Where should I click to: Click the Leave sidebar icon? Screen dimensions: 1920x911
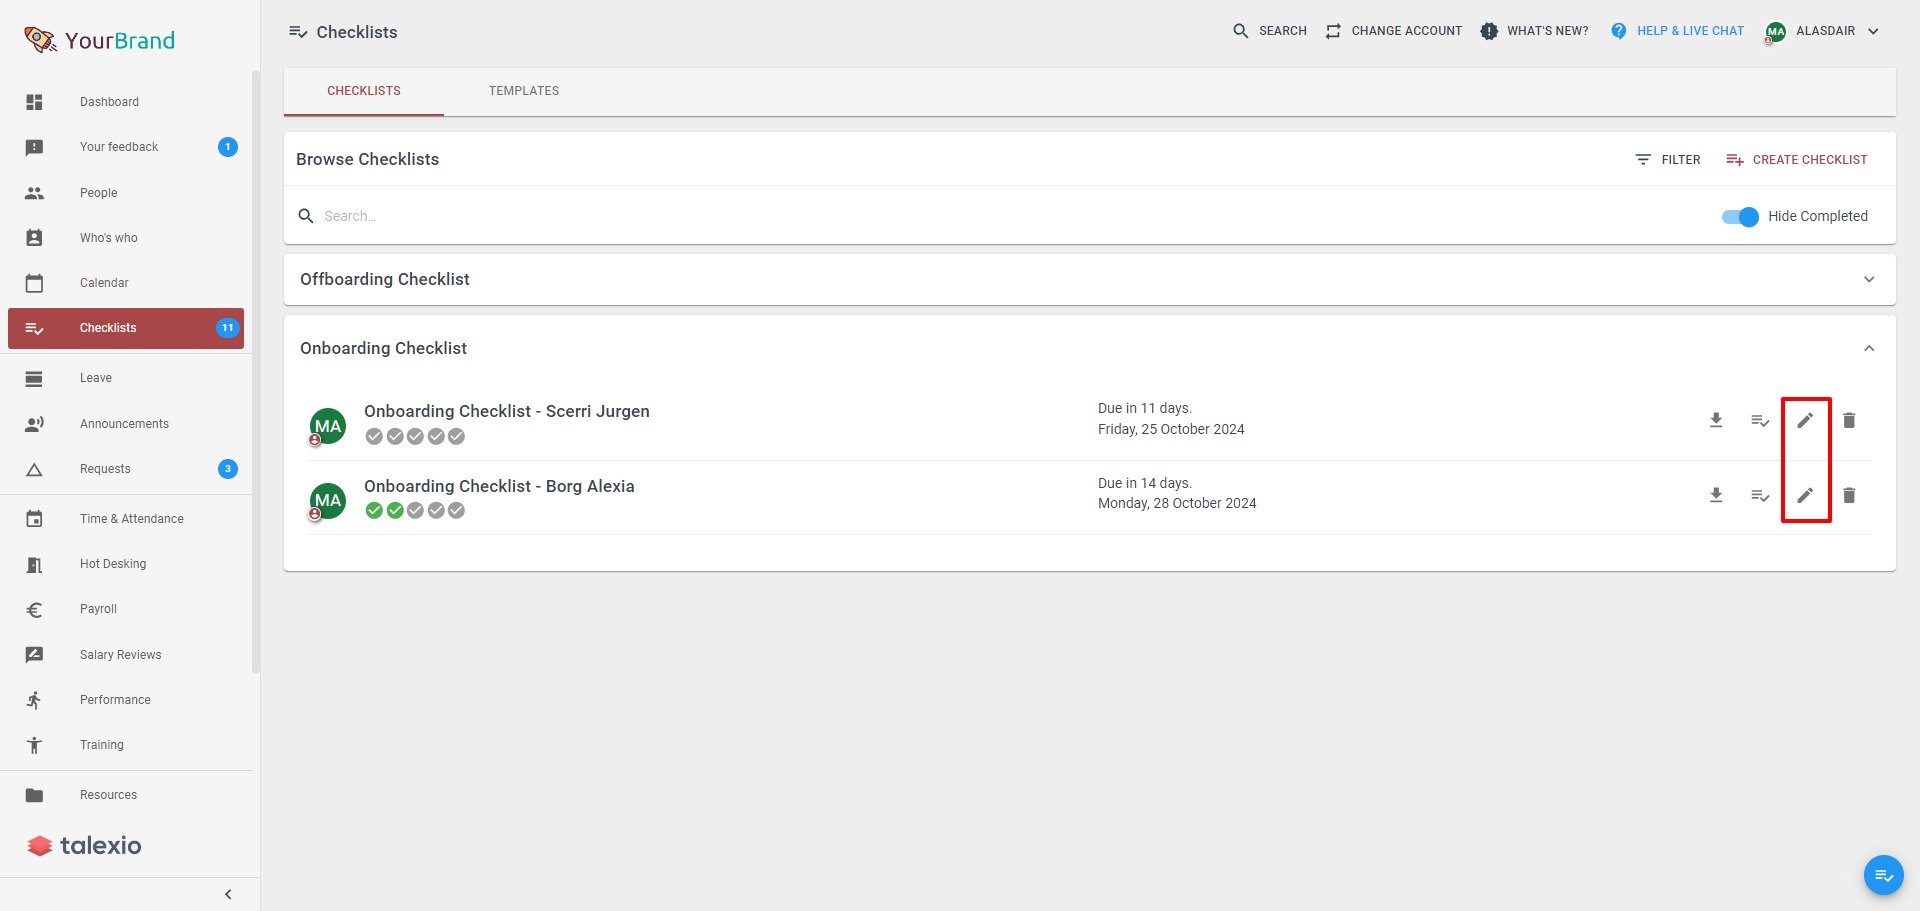pos(34,378)
